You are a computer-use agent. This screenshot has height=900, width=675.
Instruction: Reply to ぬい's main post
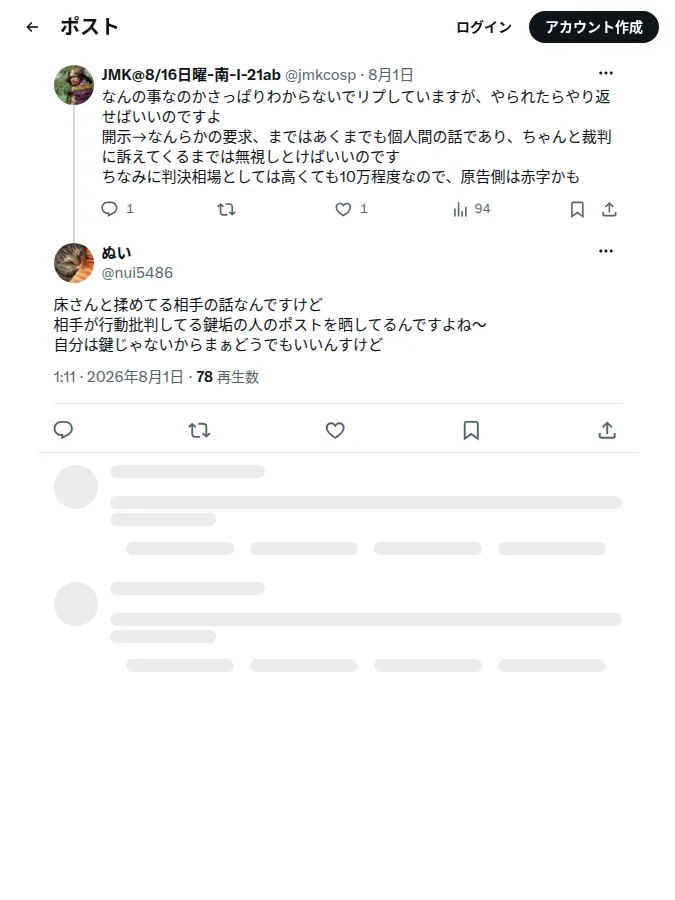(63, 430)
